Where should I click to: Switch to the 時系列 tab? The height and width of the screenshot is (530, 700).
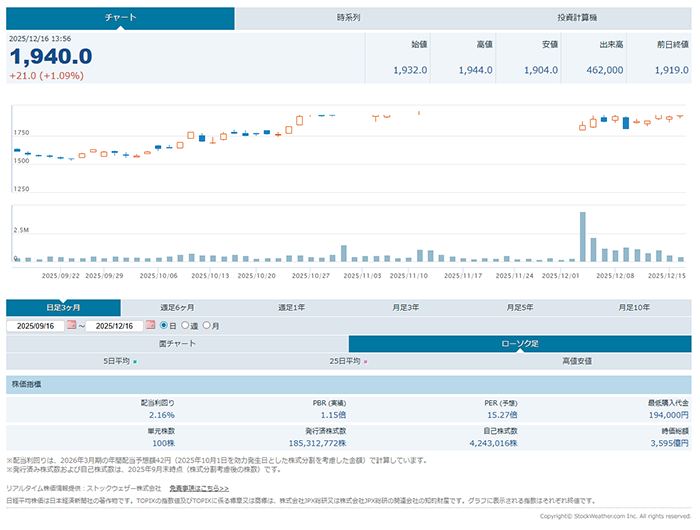[x=348, y=18]
